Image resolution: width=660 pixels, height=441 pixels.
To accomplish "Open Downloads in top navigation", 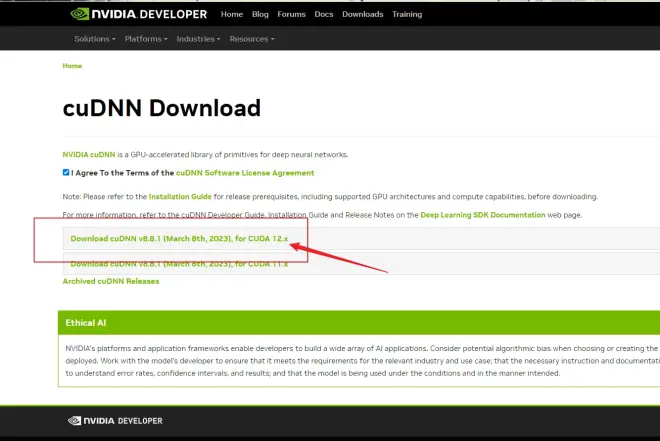I will [362, 14].
